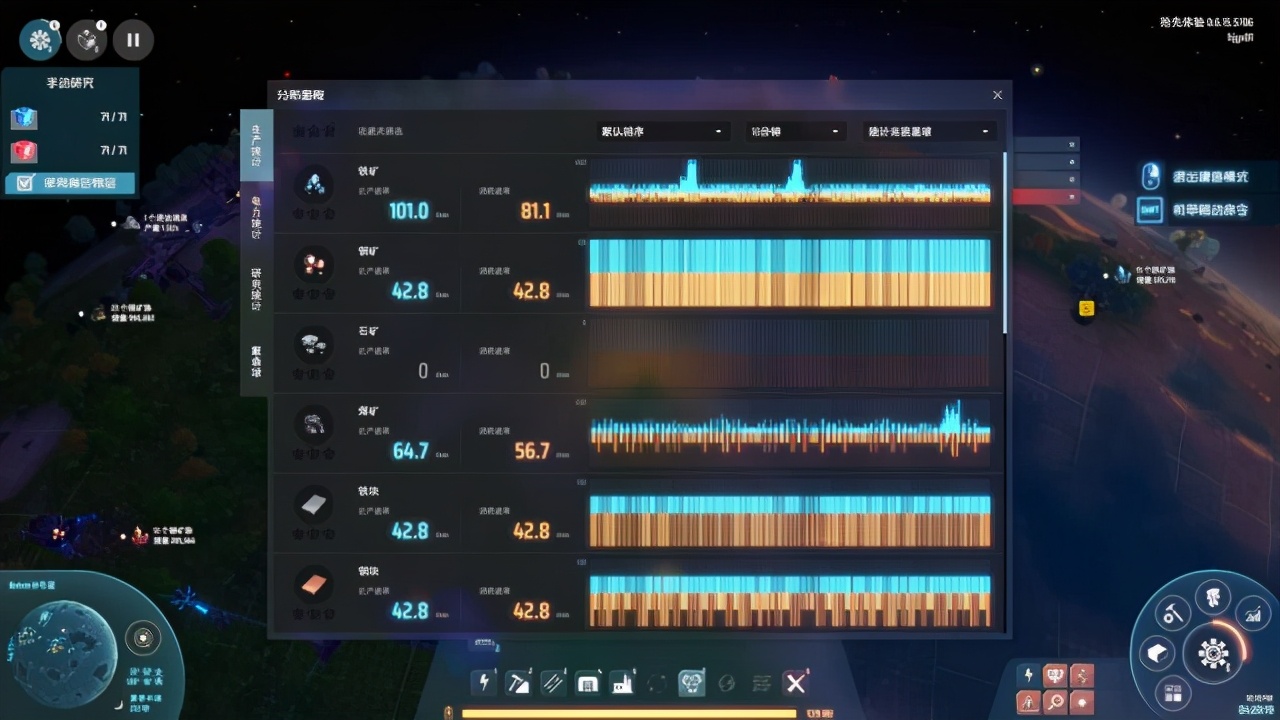Select the smelter factory filter icon
Image resolution: width=1280 pixels, height=720 pixels.
pyautogui.click(x=620, y=683)
